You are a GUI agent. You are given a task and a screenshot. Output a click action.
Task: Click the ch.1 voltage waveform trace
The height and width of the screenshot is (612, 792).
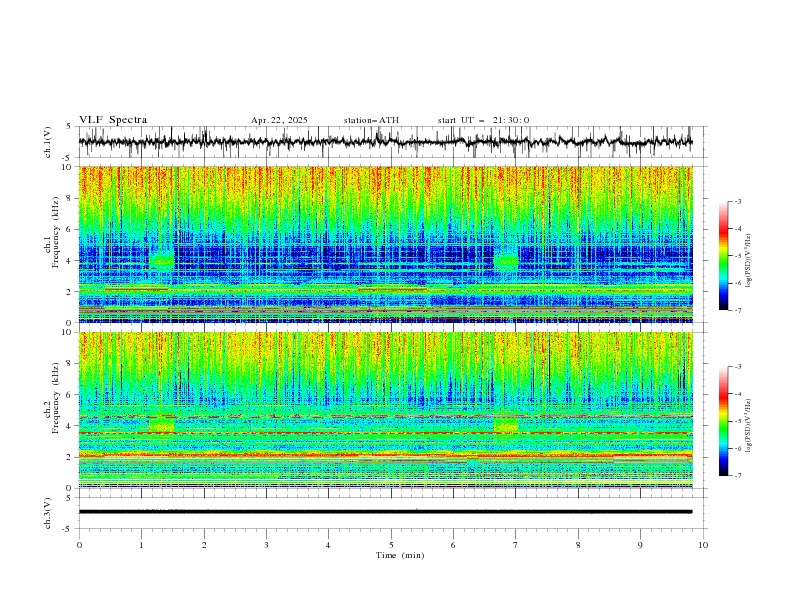(385, 142)
